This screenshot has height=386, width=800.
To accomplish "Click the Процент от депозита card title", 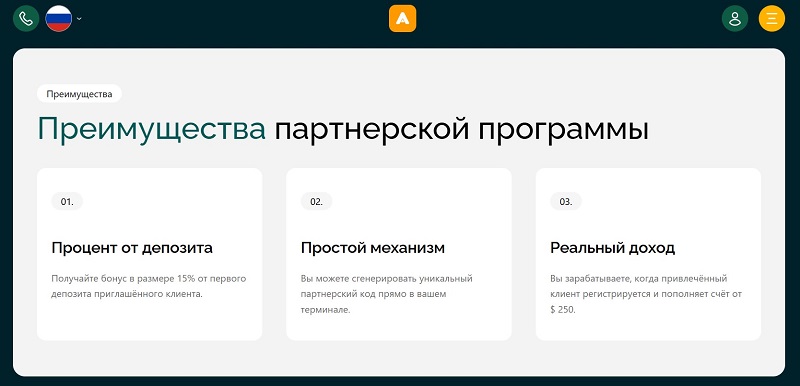I will point(132,248).
